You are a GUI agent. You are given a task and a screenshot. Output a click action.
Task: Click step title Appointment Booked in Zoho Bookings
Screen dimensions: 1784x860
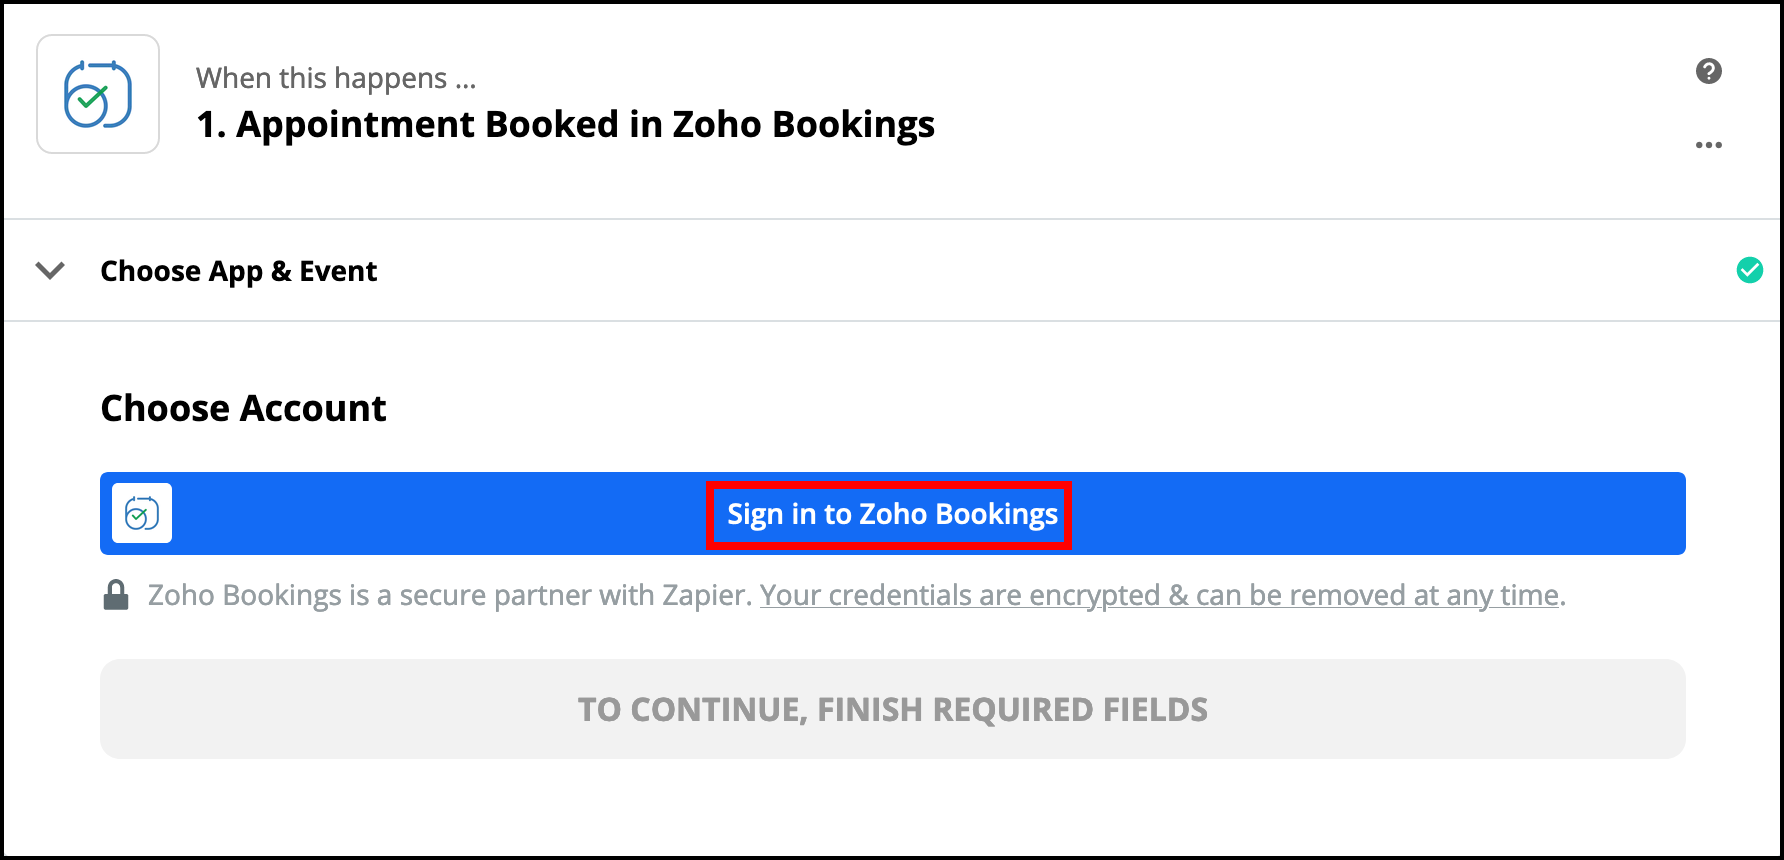[585, 124]
